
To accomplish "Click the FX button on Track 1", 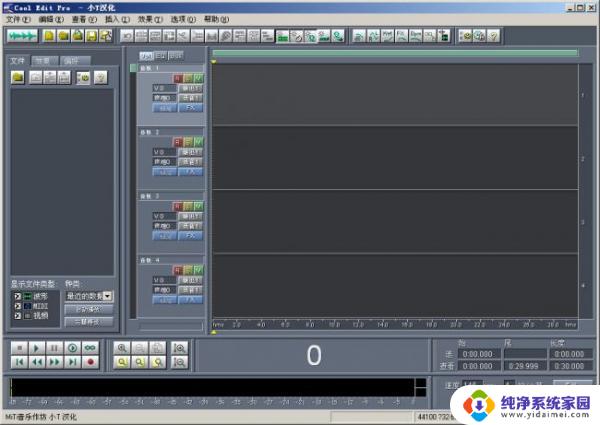I will click(191, 107).
